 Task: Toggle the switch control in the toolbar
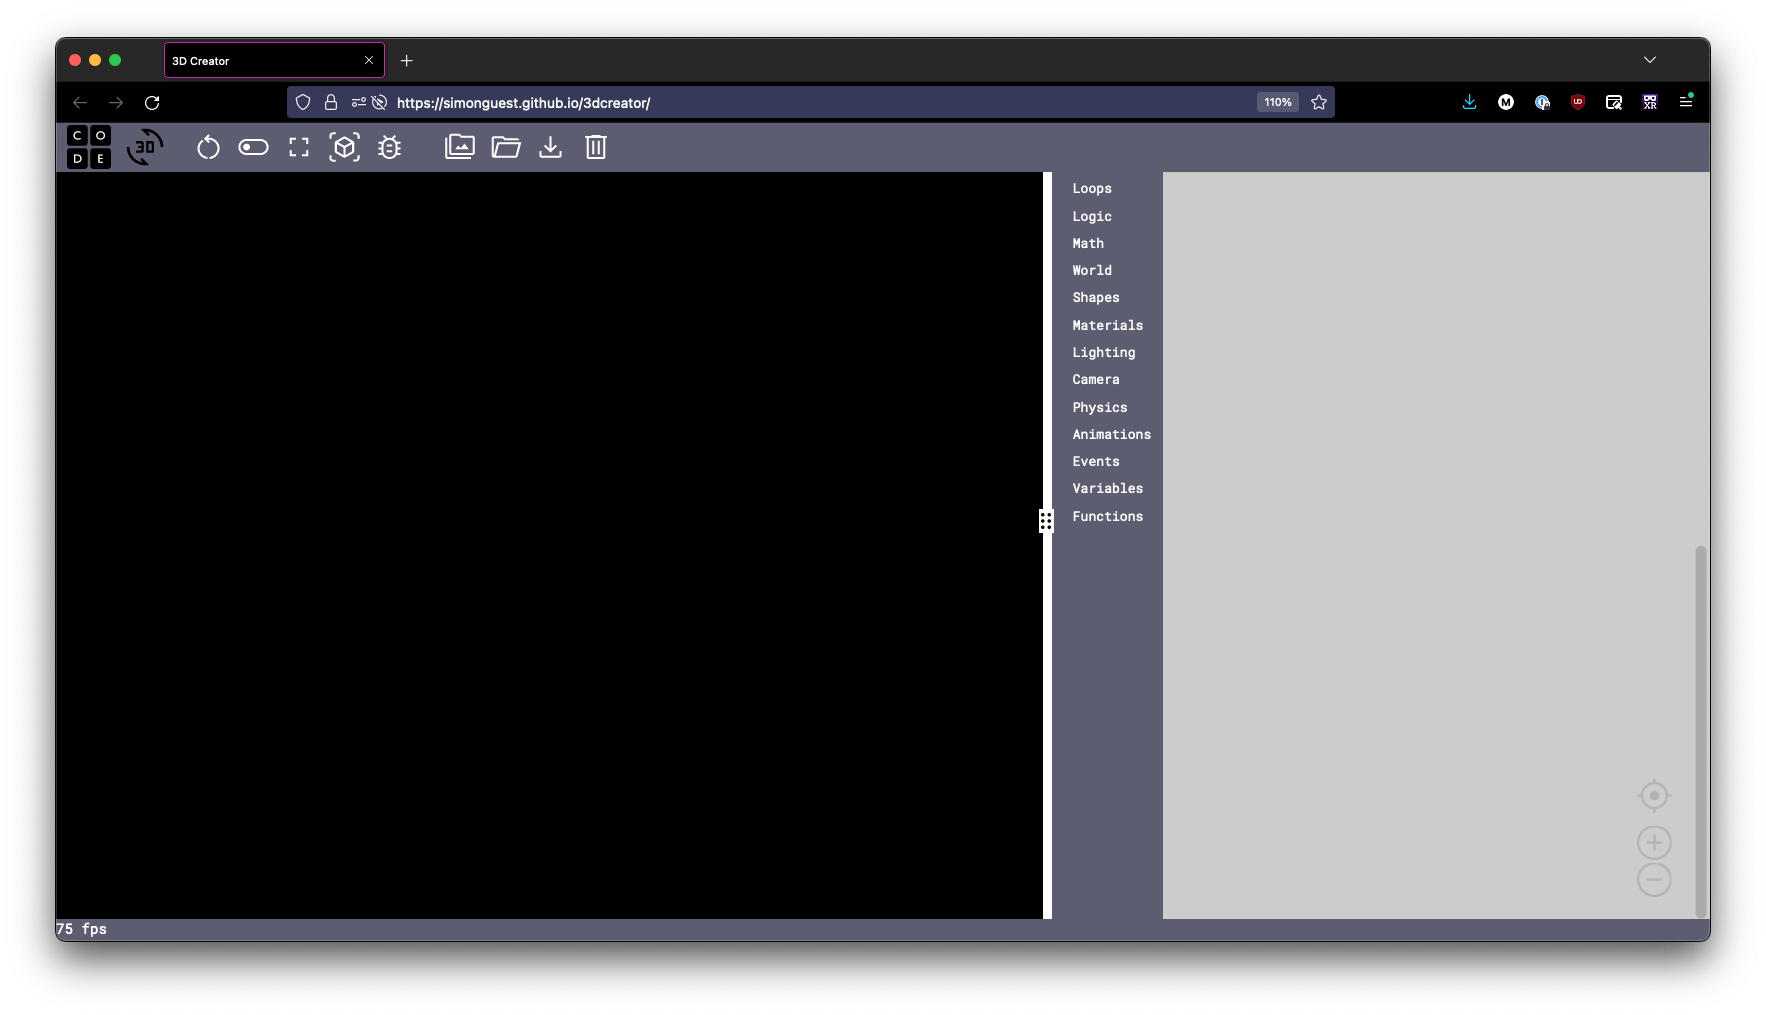click(x=253, y=147)
